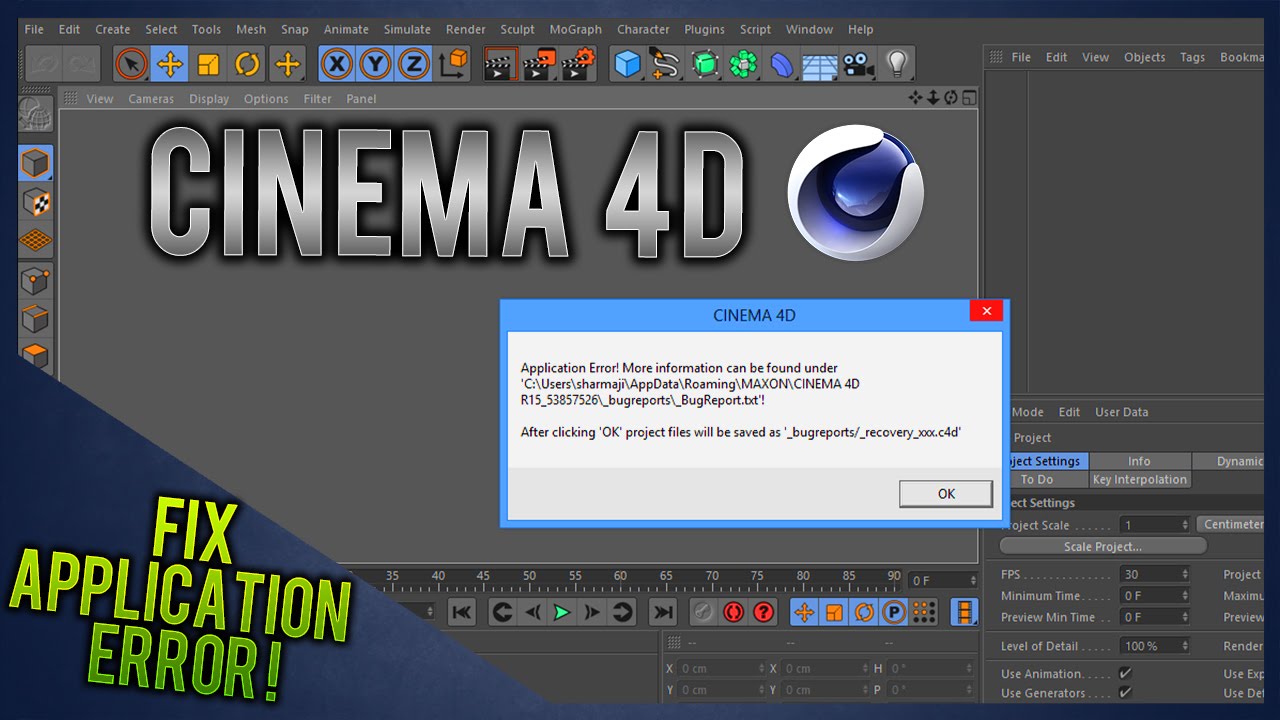Open Tags menu in Object Manager
Image resolution: width=1280 pixels, height=720 pixels.
point(1192,57)
